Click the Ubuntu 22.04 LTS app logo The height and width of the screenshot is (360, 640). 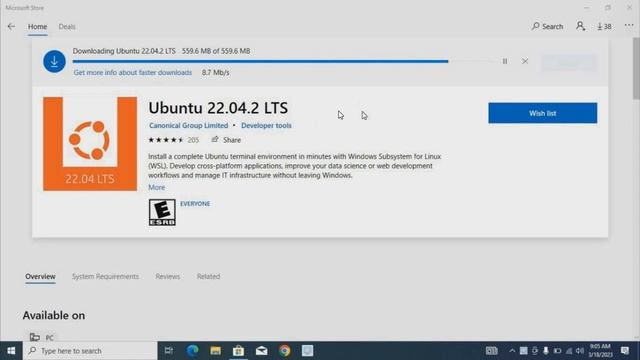90,144
